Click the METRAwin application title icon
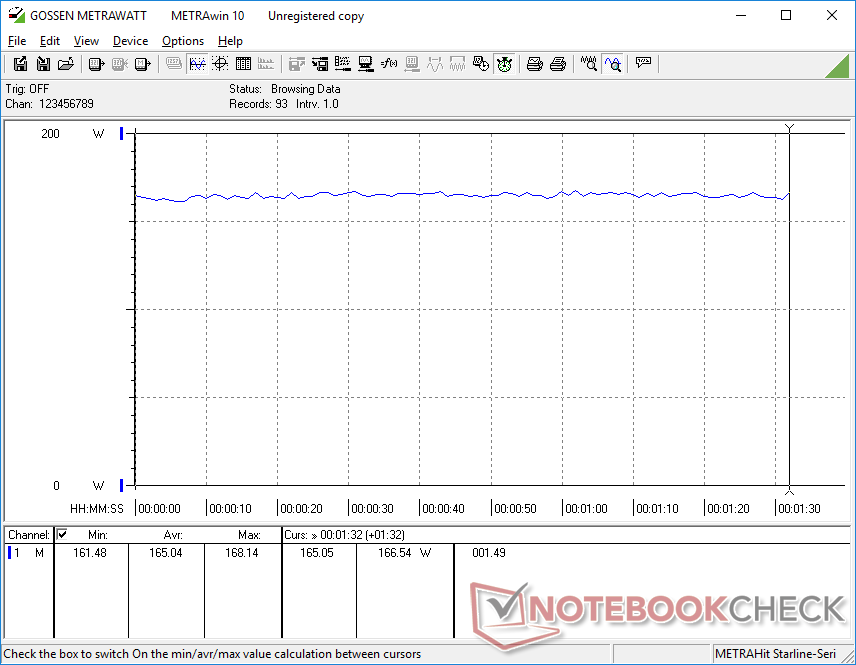This screenshot has height=665, width=856. point(16,15)
